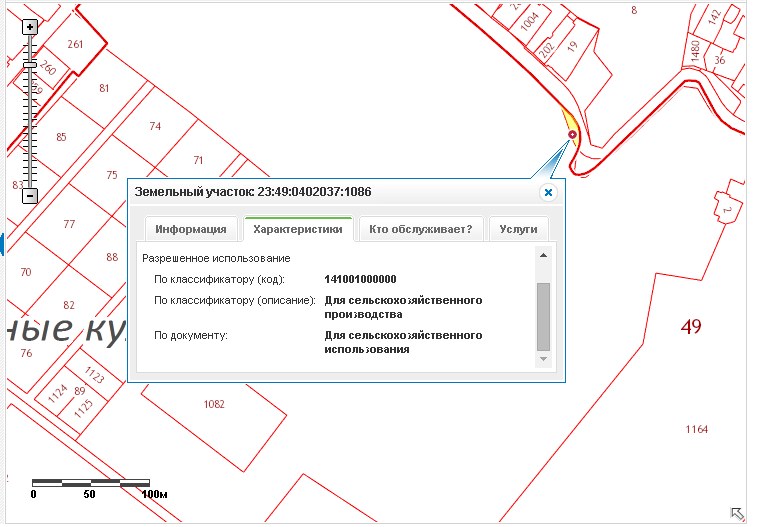Click the yellow highlighted parcel area
The image size is (757, 527).
point(565,119)
